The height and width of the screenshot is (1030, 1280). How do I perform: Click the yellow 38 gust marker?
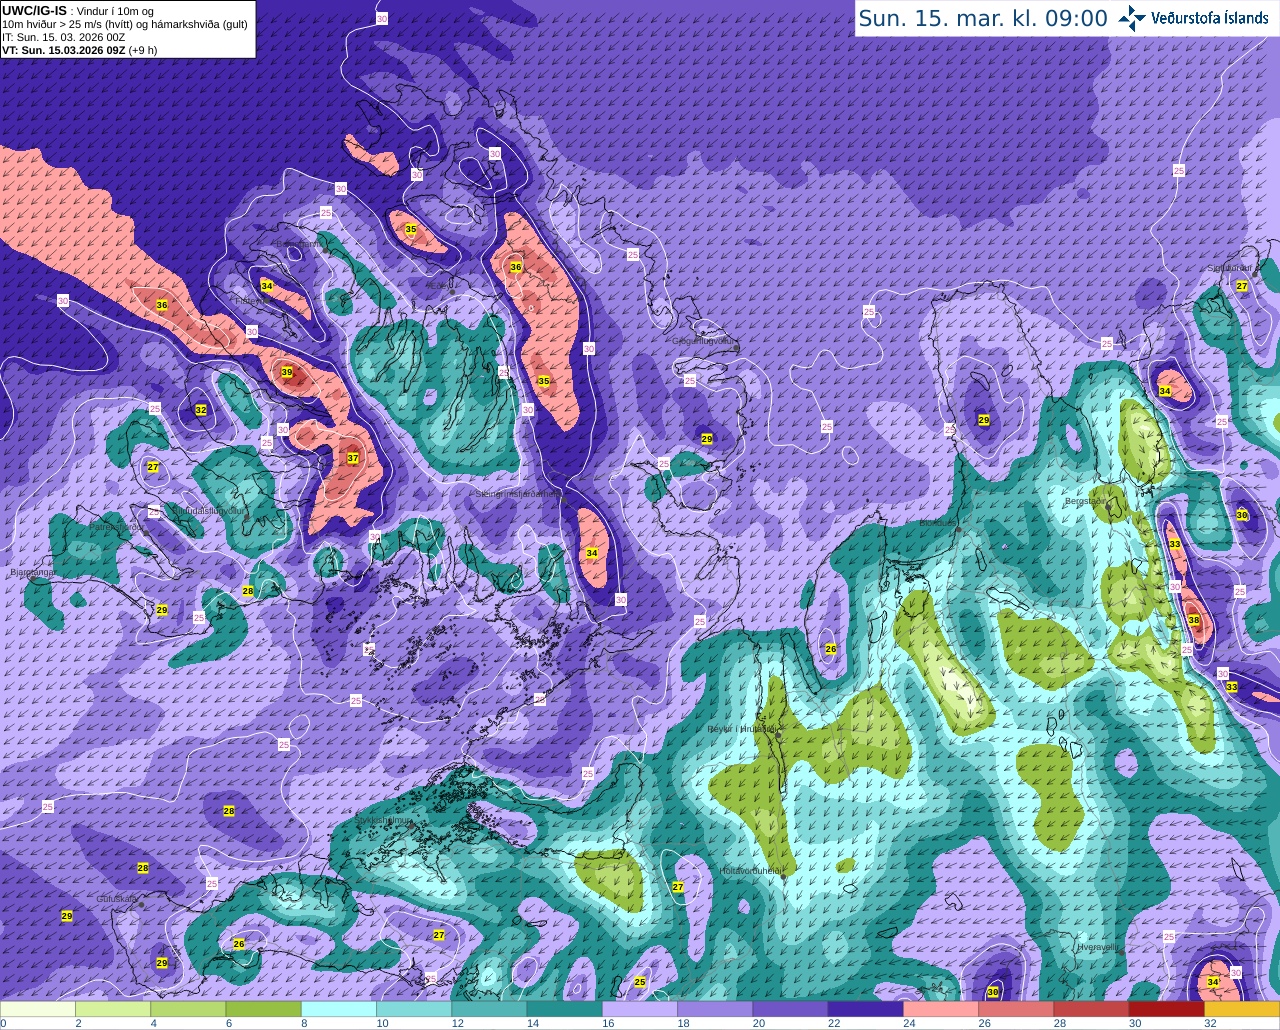point(1194,620)
